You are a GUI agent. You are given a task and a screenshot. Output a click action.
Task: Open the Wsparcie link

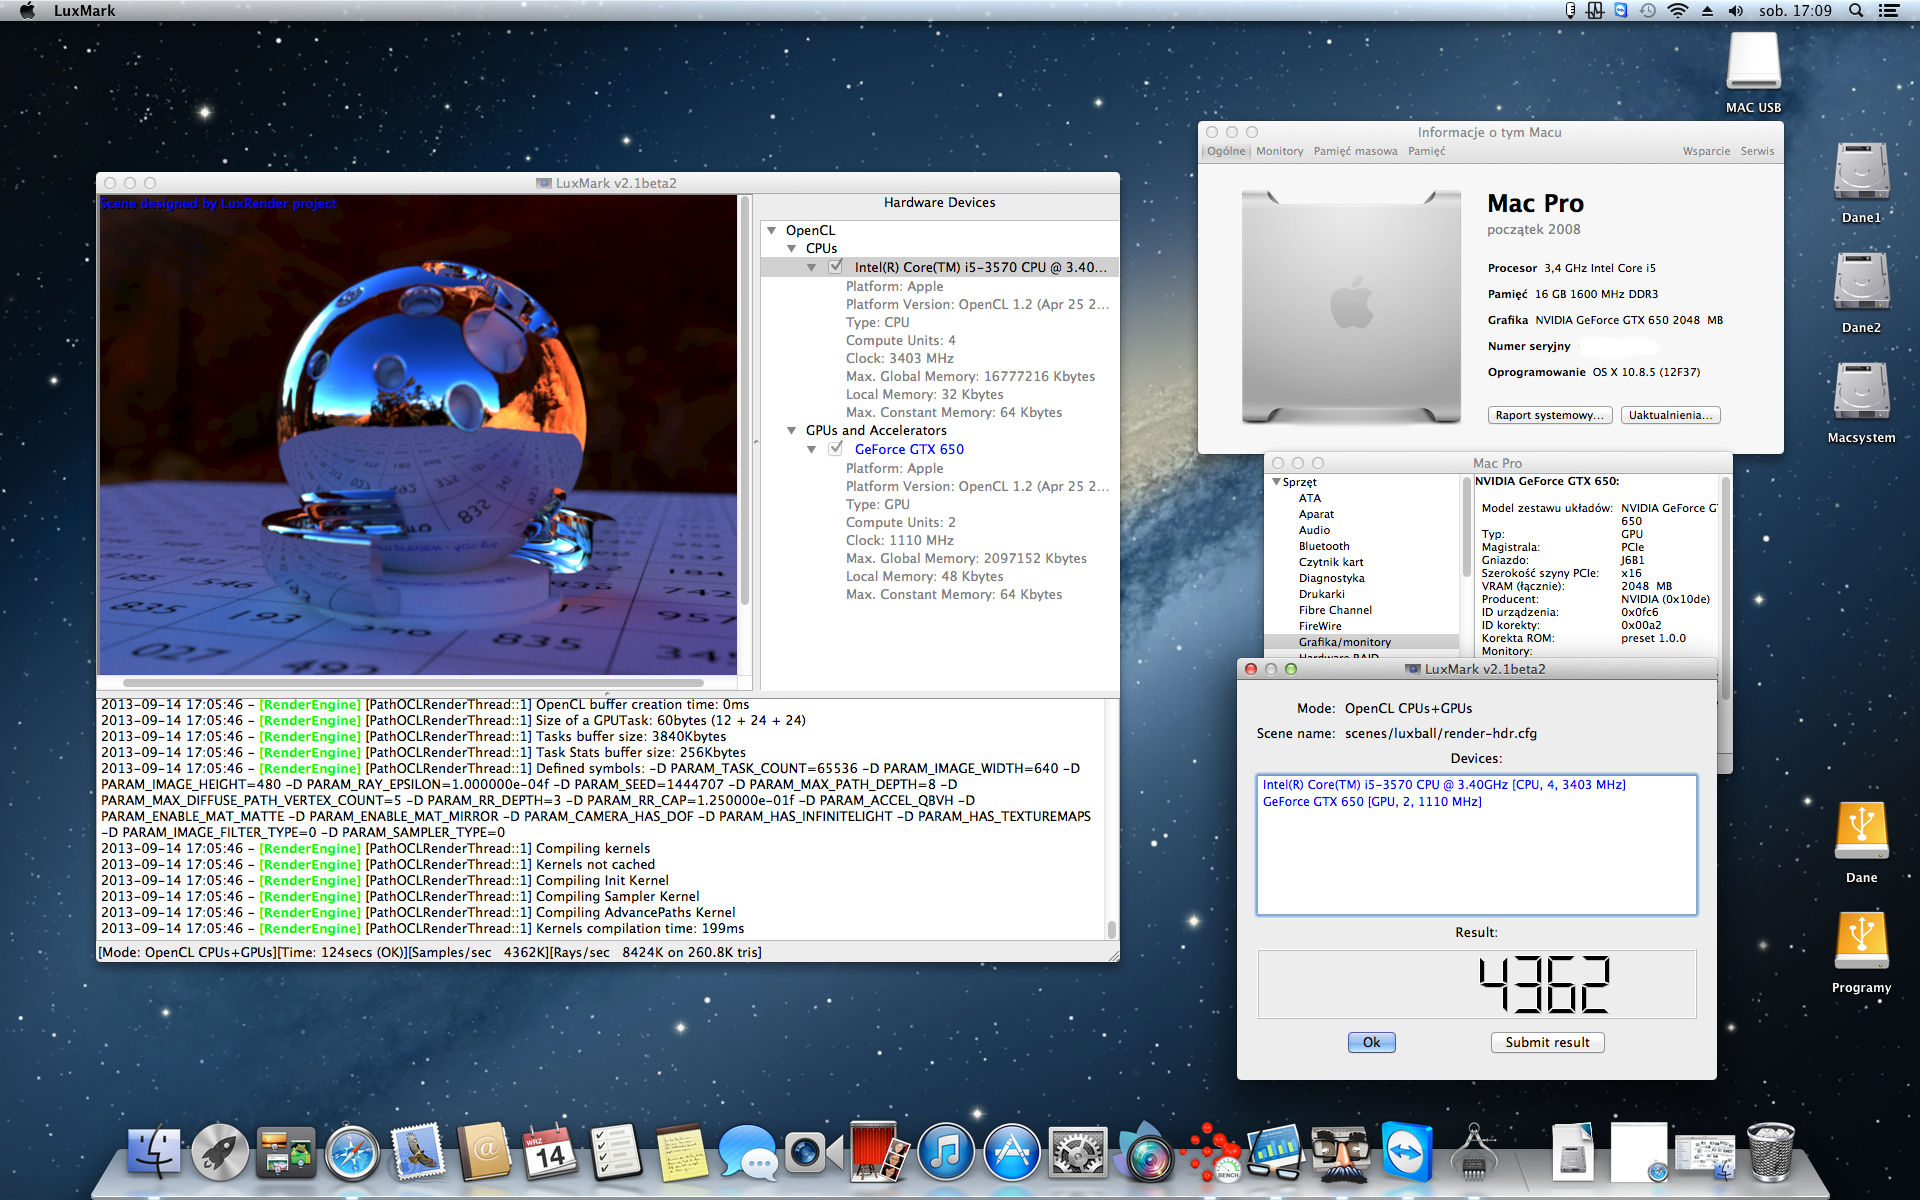coord(1706,151)
